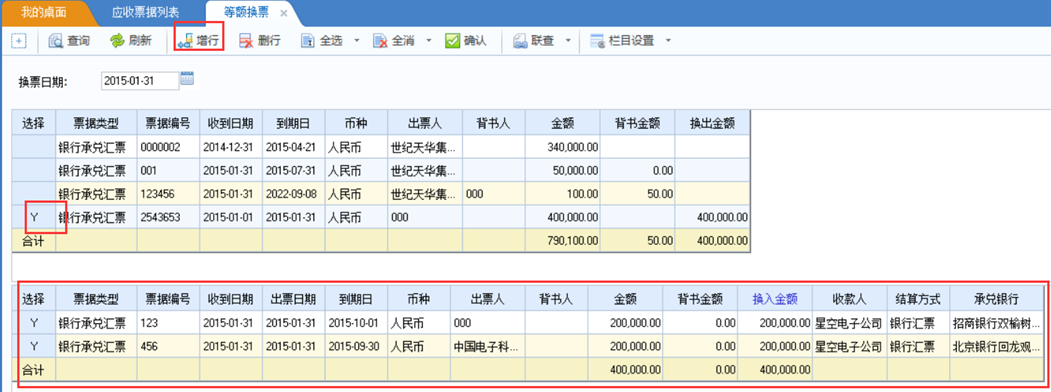The height and width of the screenshot is (392, 1051).
Task: Select the 等额换票 tab
Action: (247, 13)
